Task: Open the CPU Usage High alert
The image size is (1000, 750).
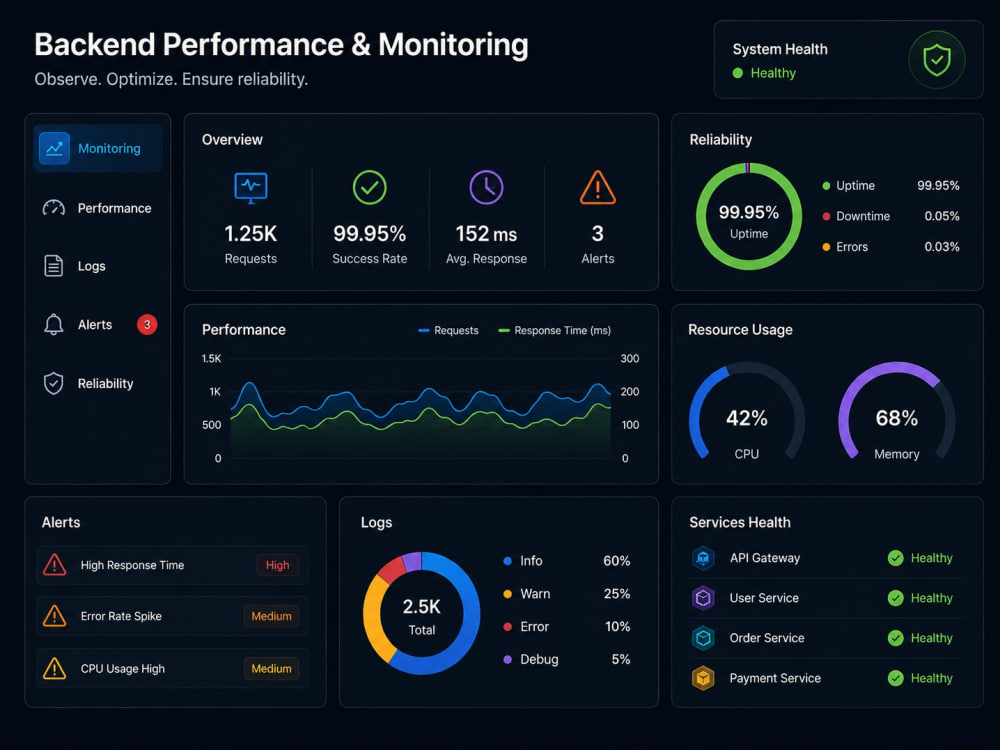Action: (172, 668)
